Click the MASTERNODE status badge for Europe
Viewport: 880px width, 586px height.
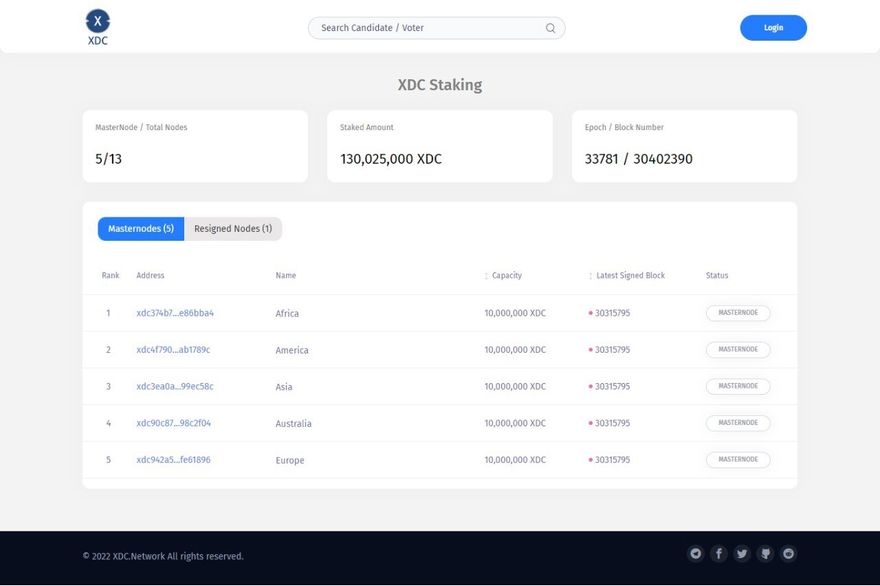click(x=738, y=460)
